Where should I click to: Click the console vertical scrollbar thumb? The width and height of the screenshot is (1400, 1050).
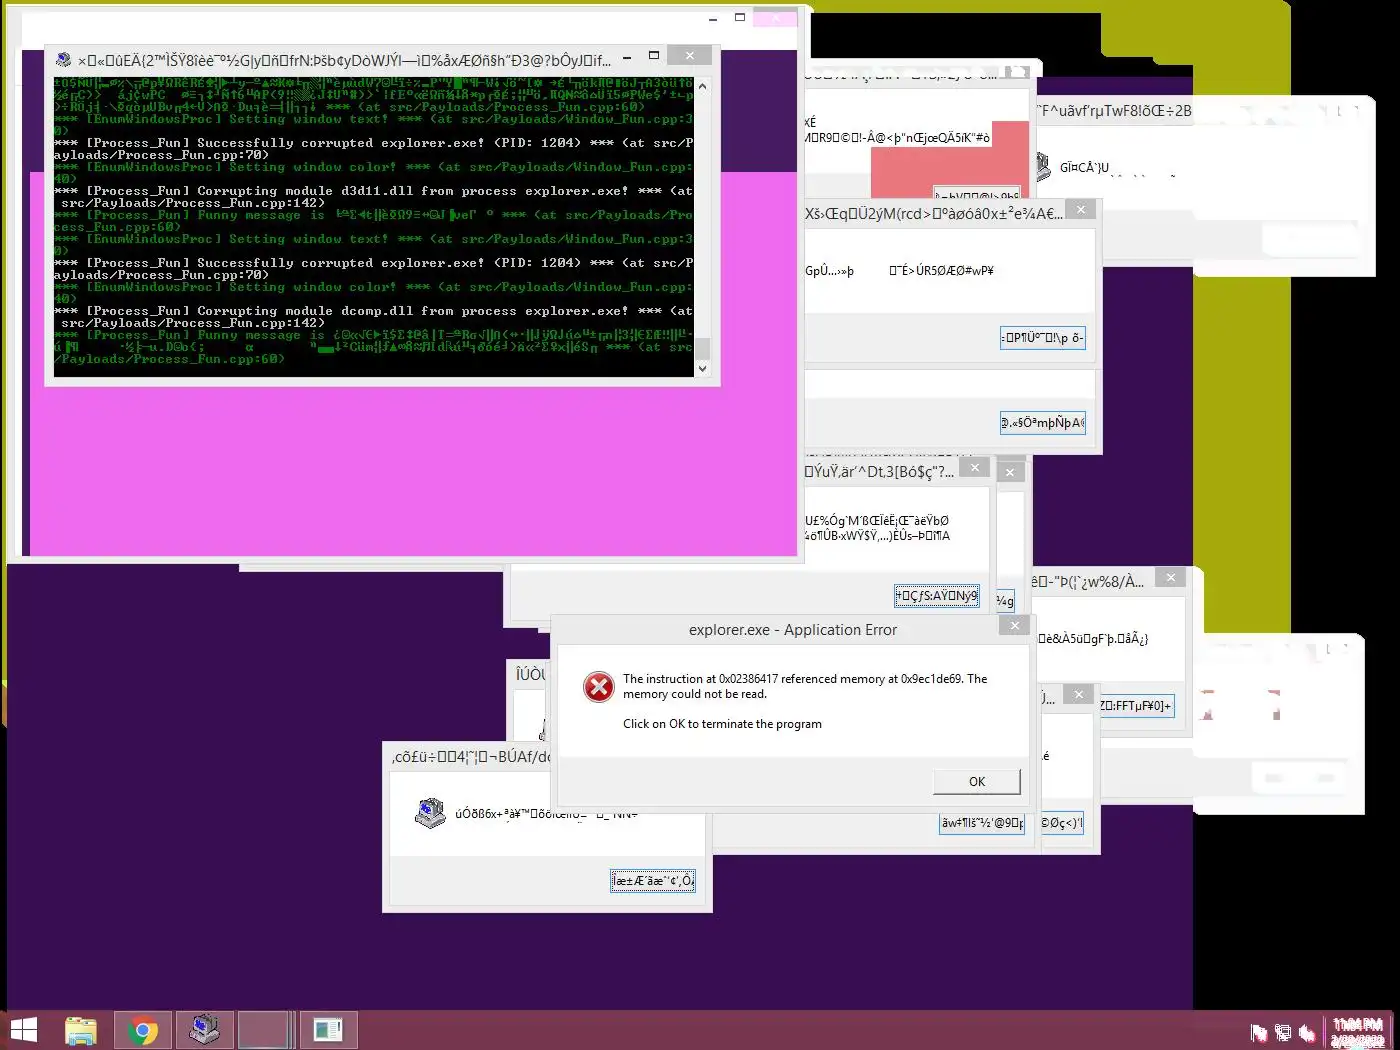(x=702, y=348)
